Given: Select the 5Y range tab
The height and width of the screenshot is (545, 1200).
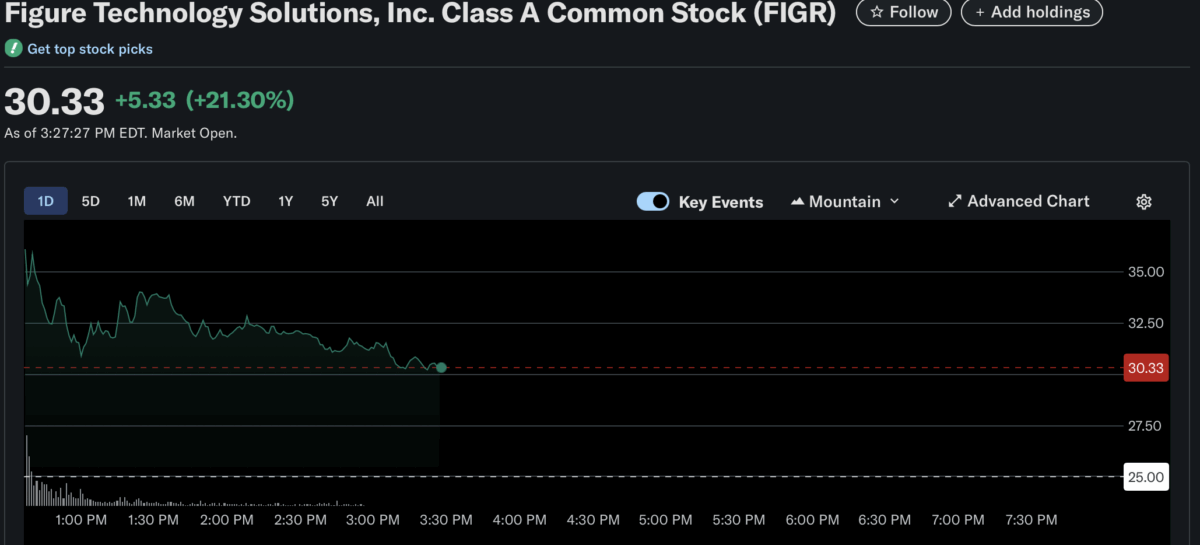Looking at the screenshot, I should (330, 201).
